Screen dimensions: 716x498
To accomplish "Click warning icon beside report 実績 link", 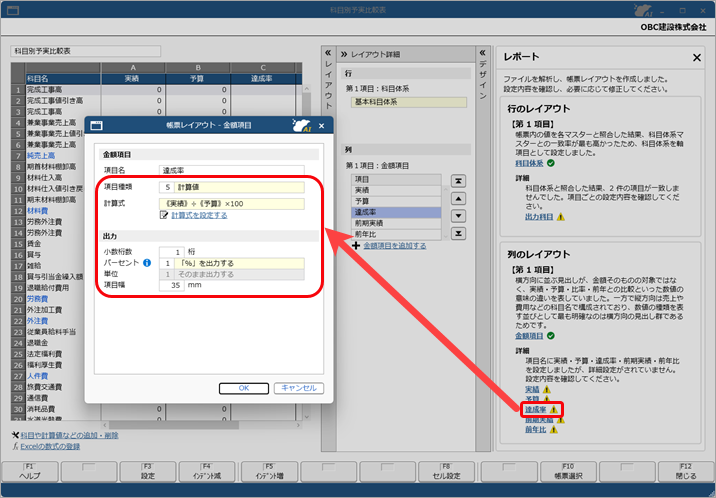I will [547, 389].
